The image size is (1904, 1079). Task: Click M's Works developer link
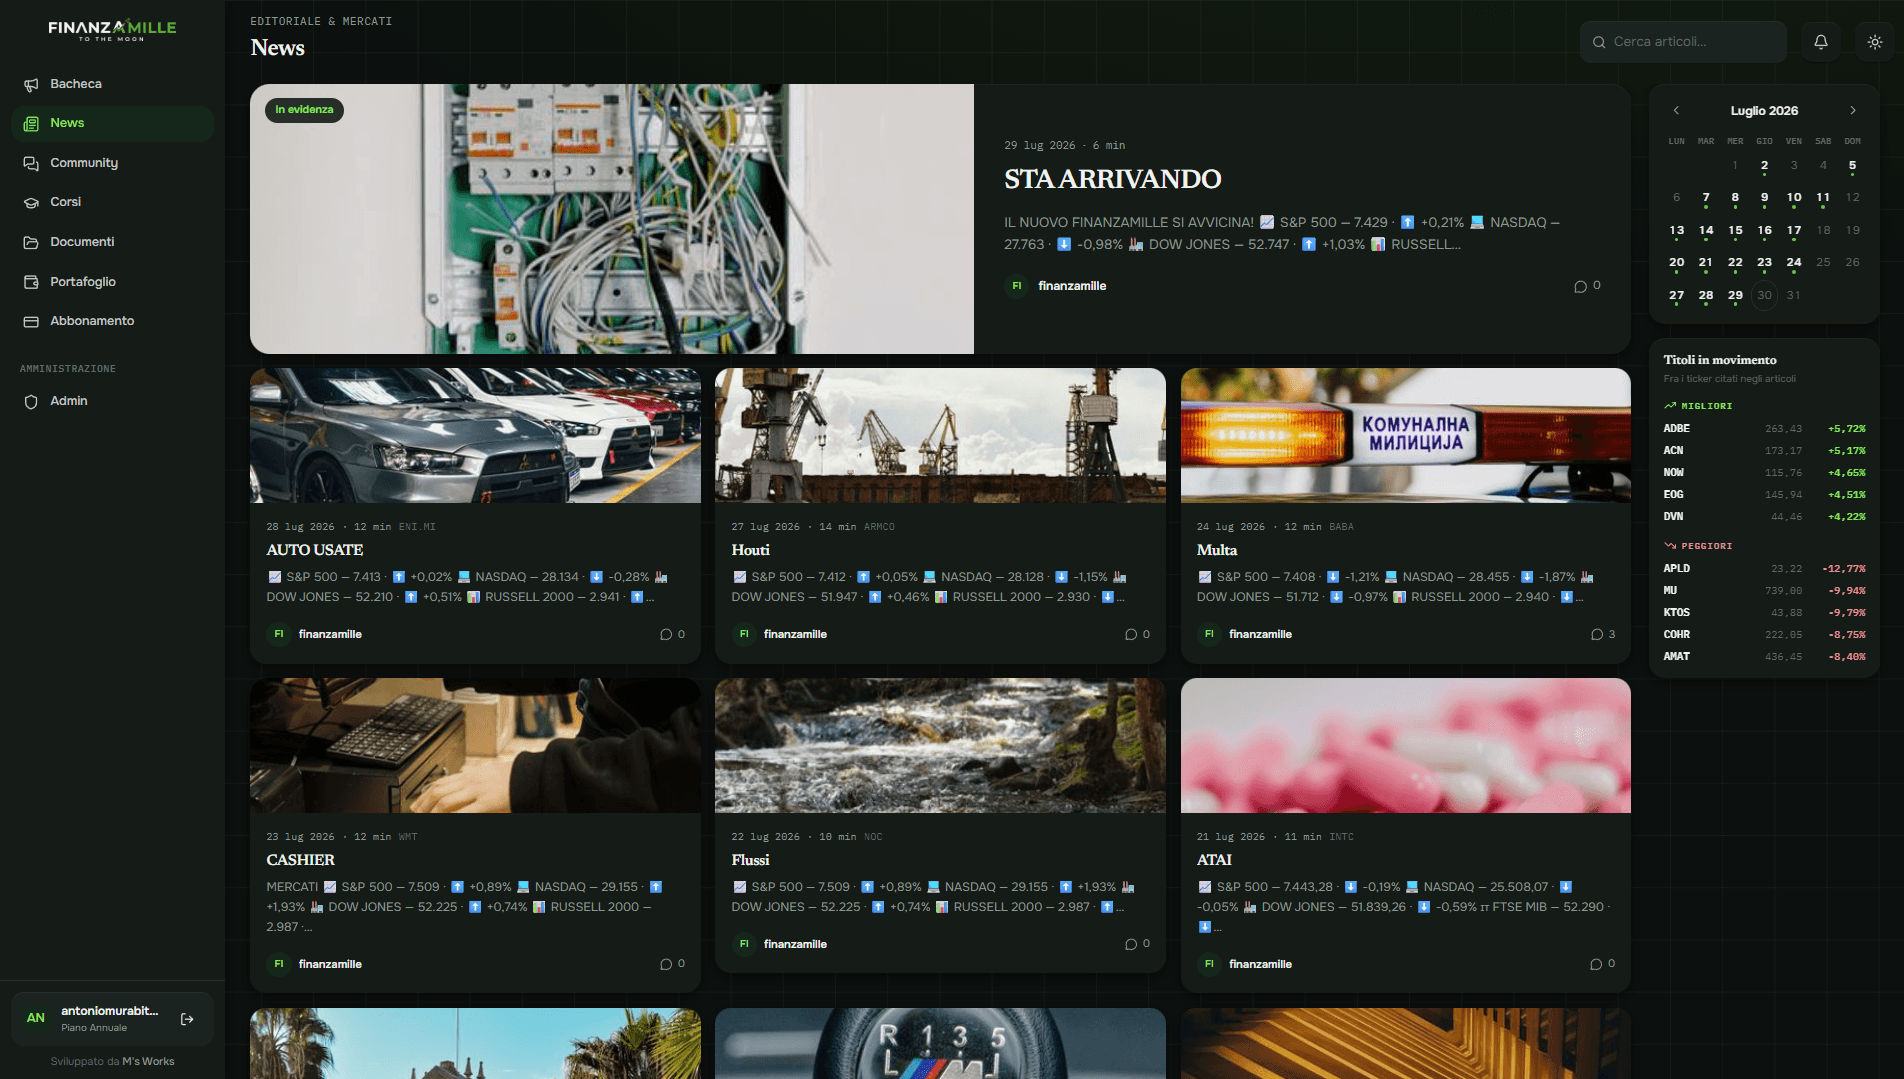148,1062
